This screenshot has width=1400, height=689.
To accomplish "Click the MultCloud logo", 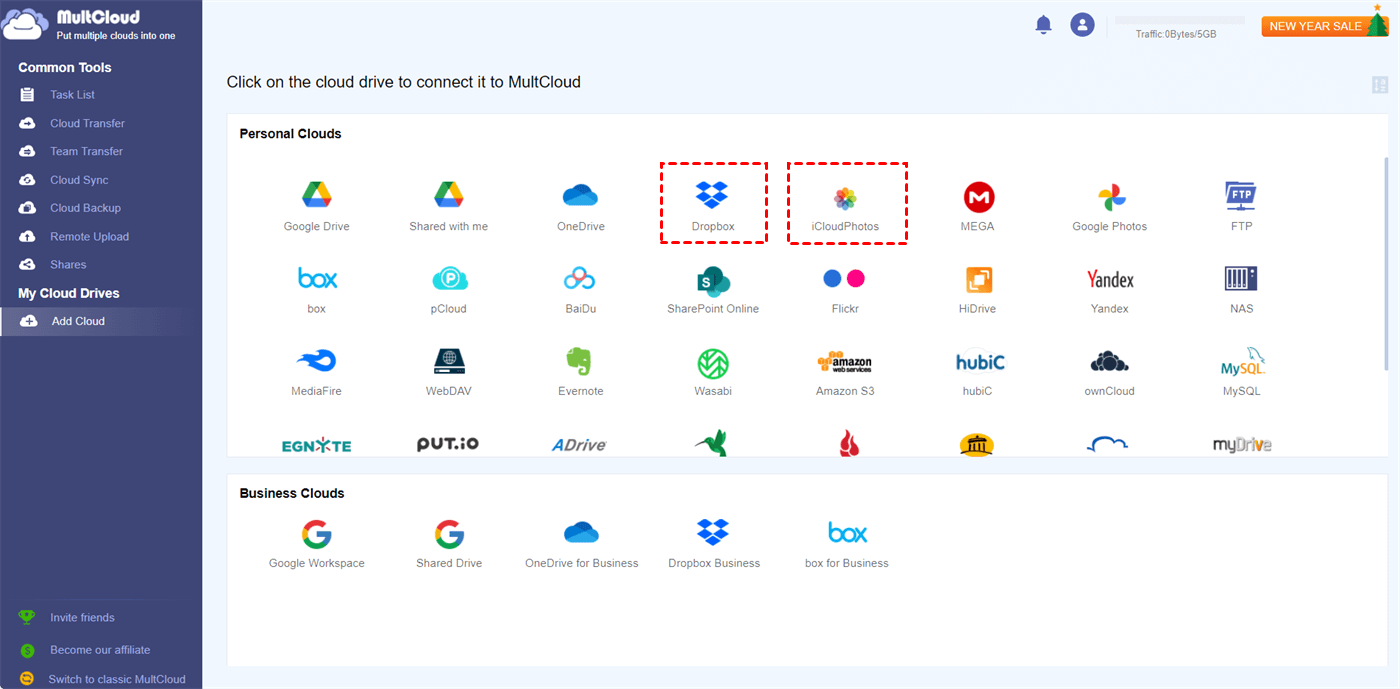I will [89, 25].
